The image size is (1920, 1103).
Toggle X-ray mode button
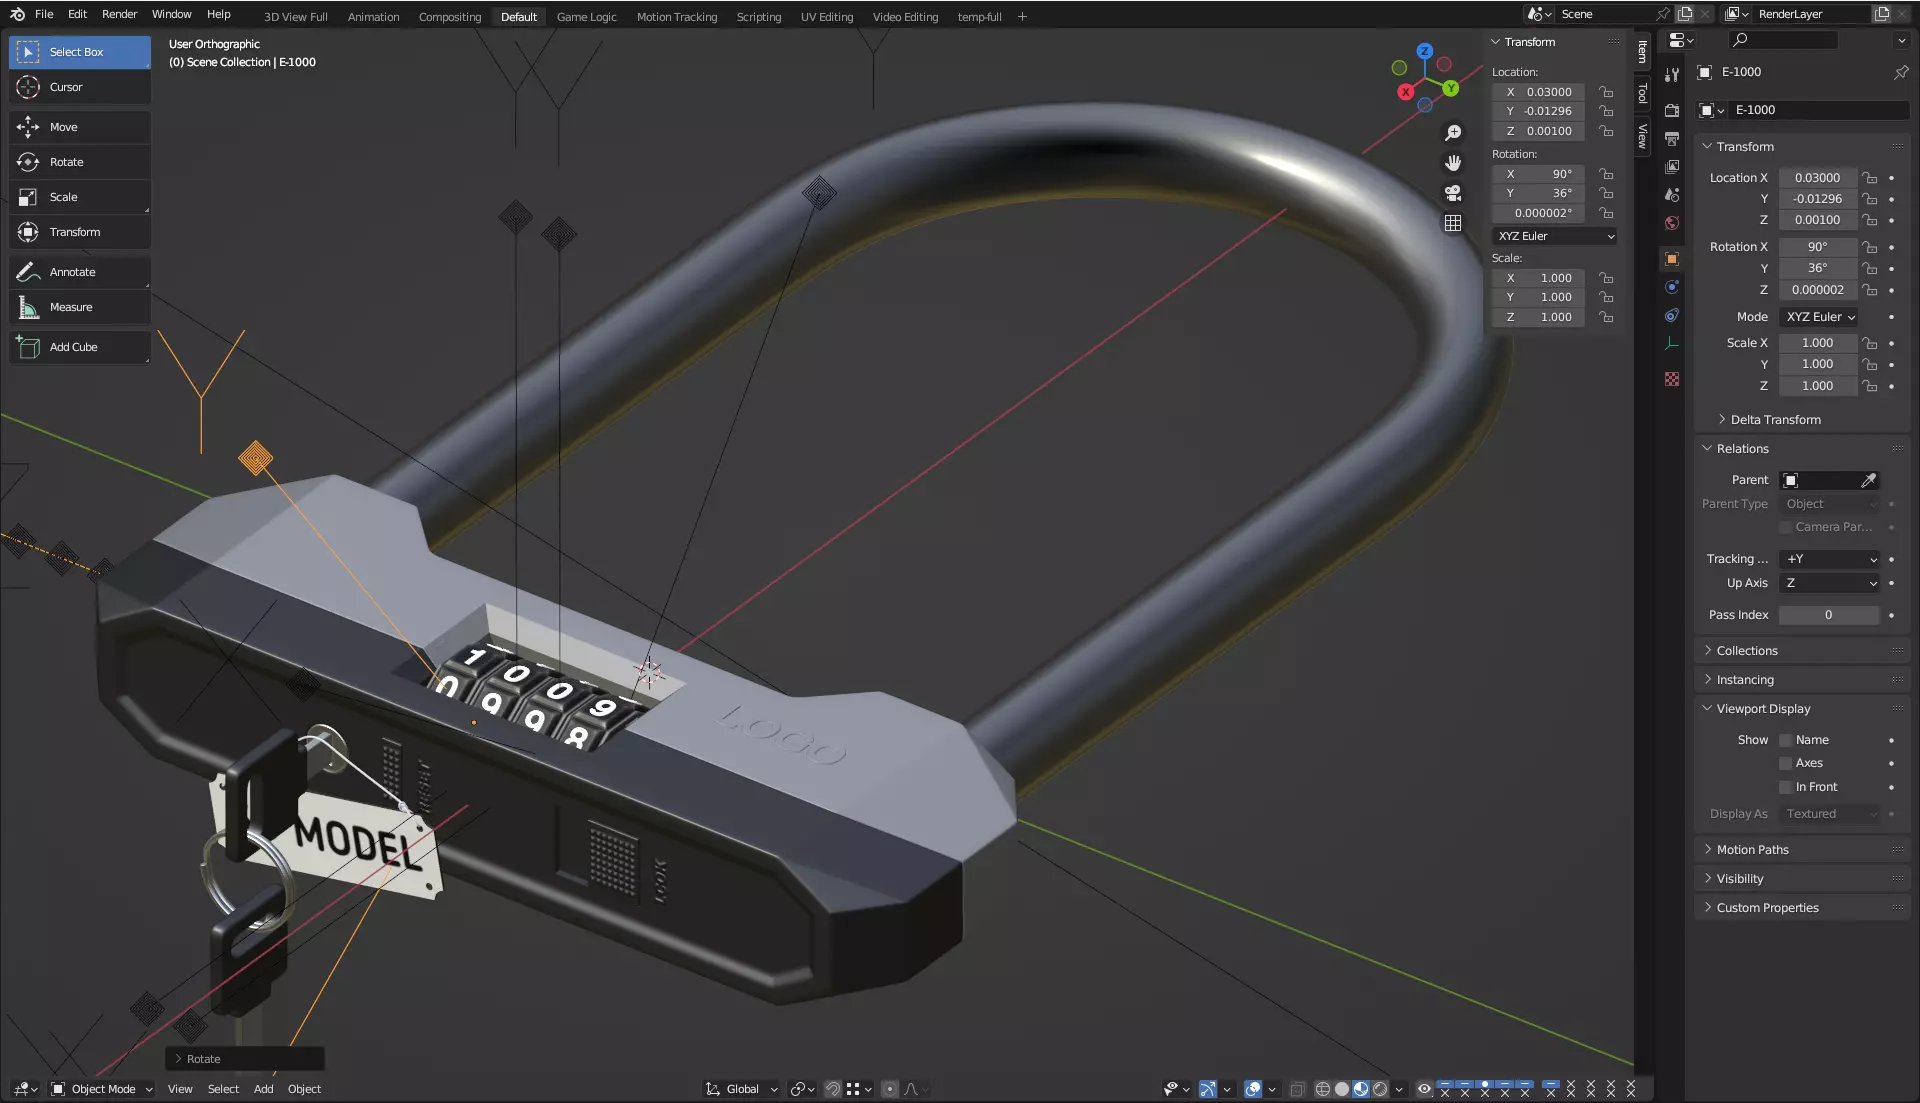coord(1297,1089)
